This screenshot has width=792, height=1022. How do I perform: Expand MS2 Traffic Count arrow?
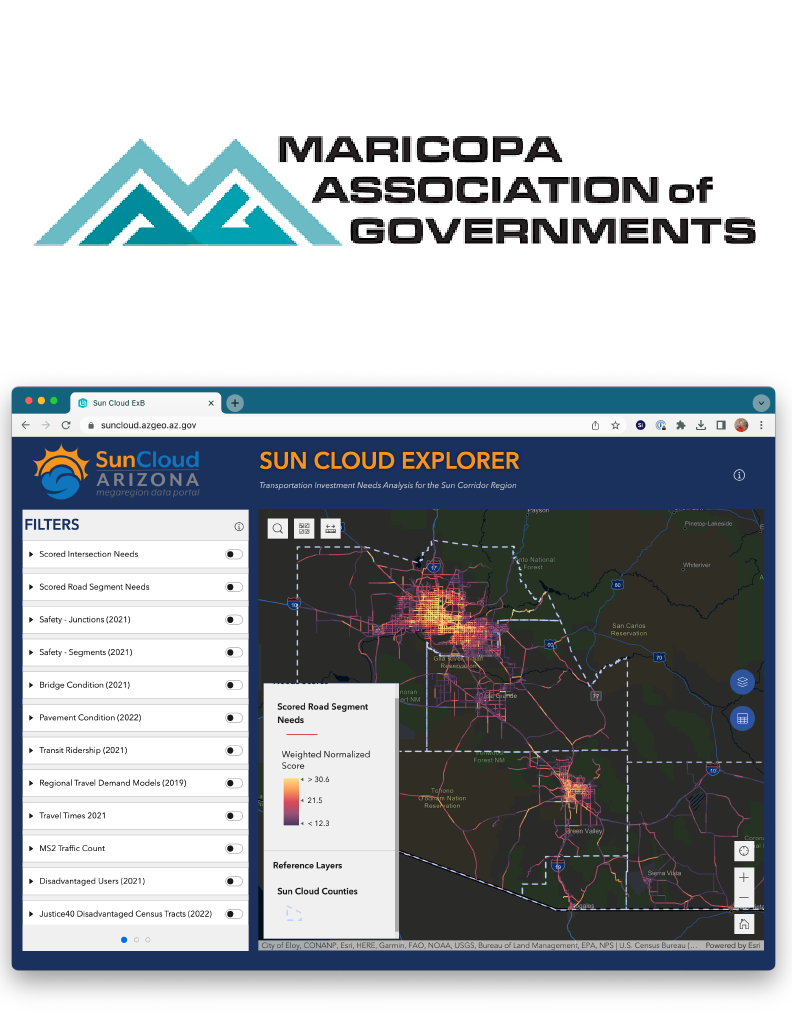coord(31,848)
